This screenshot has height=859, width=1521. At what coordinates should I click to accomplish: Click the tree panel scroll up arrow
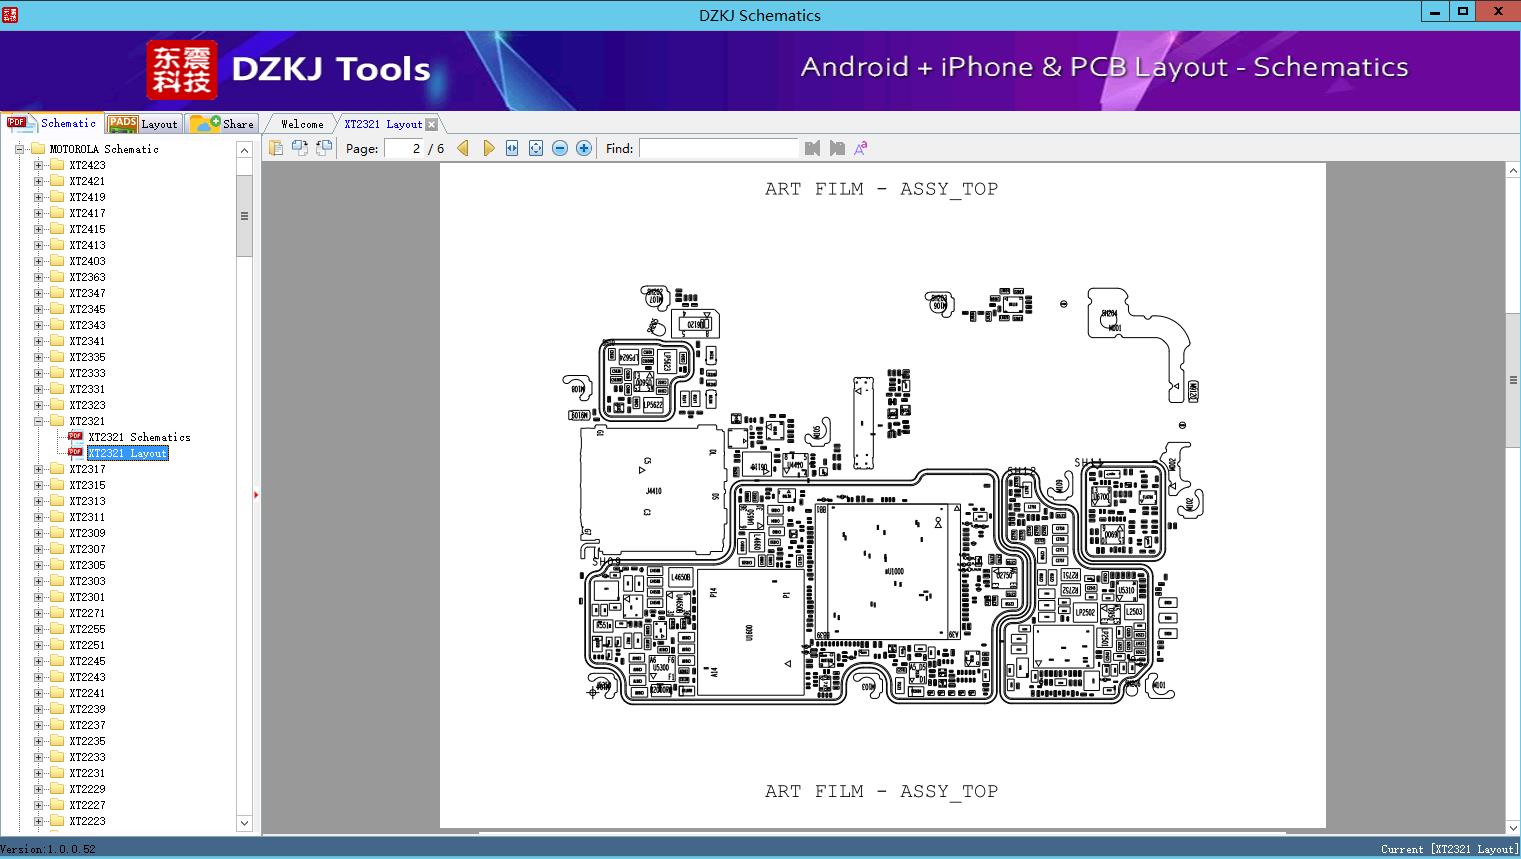coord(244,150)
